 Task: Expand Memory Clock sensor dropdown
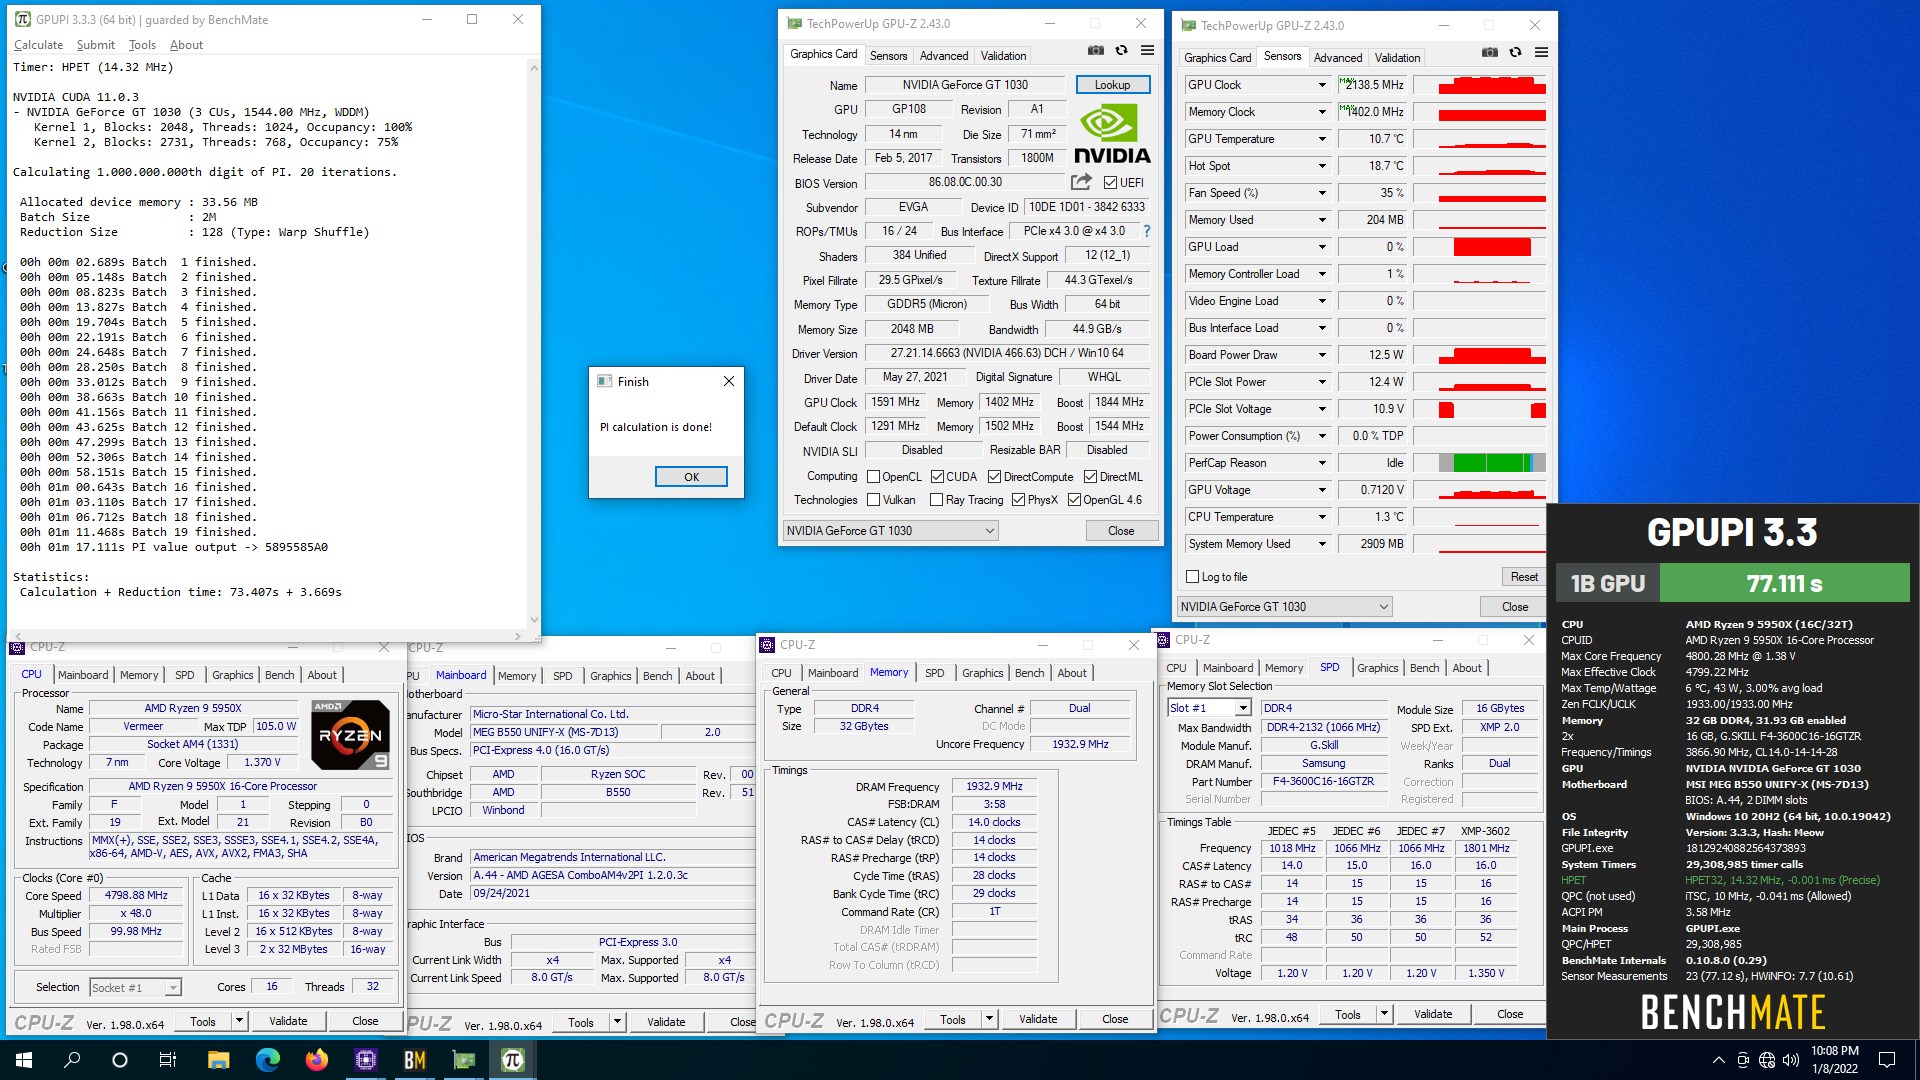coord(1322,112)
